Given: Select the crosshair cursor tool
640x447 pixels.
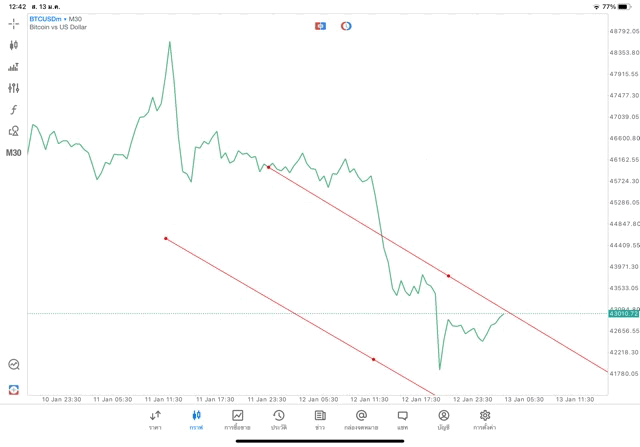Looking at the screenshot, I should [x=14, y=23].
